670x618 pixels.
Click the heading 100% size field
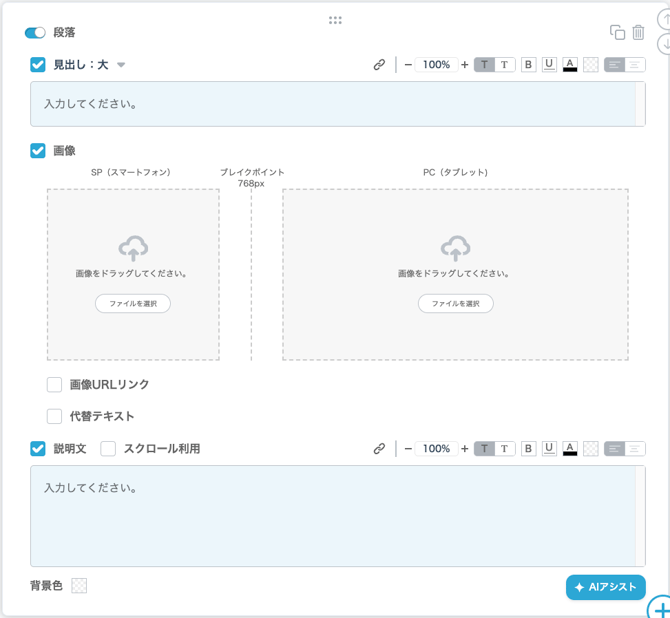coord(436,65)
